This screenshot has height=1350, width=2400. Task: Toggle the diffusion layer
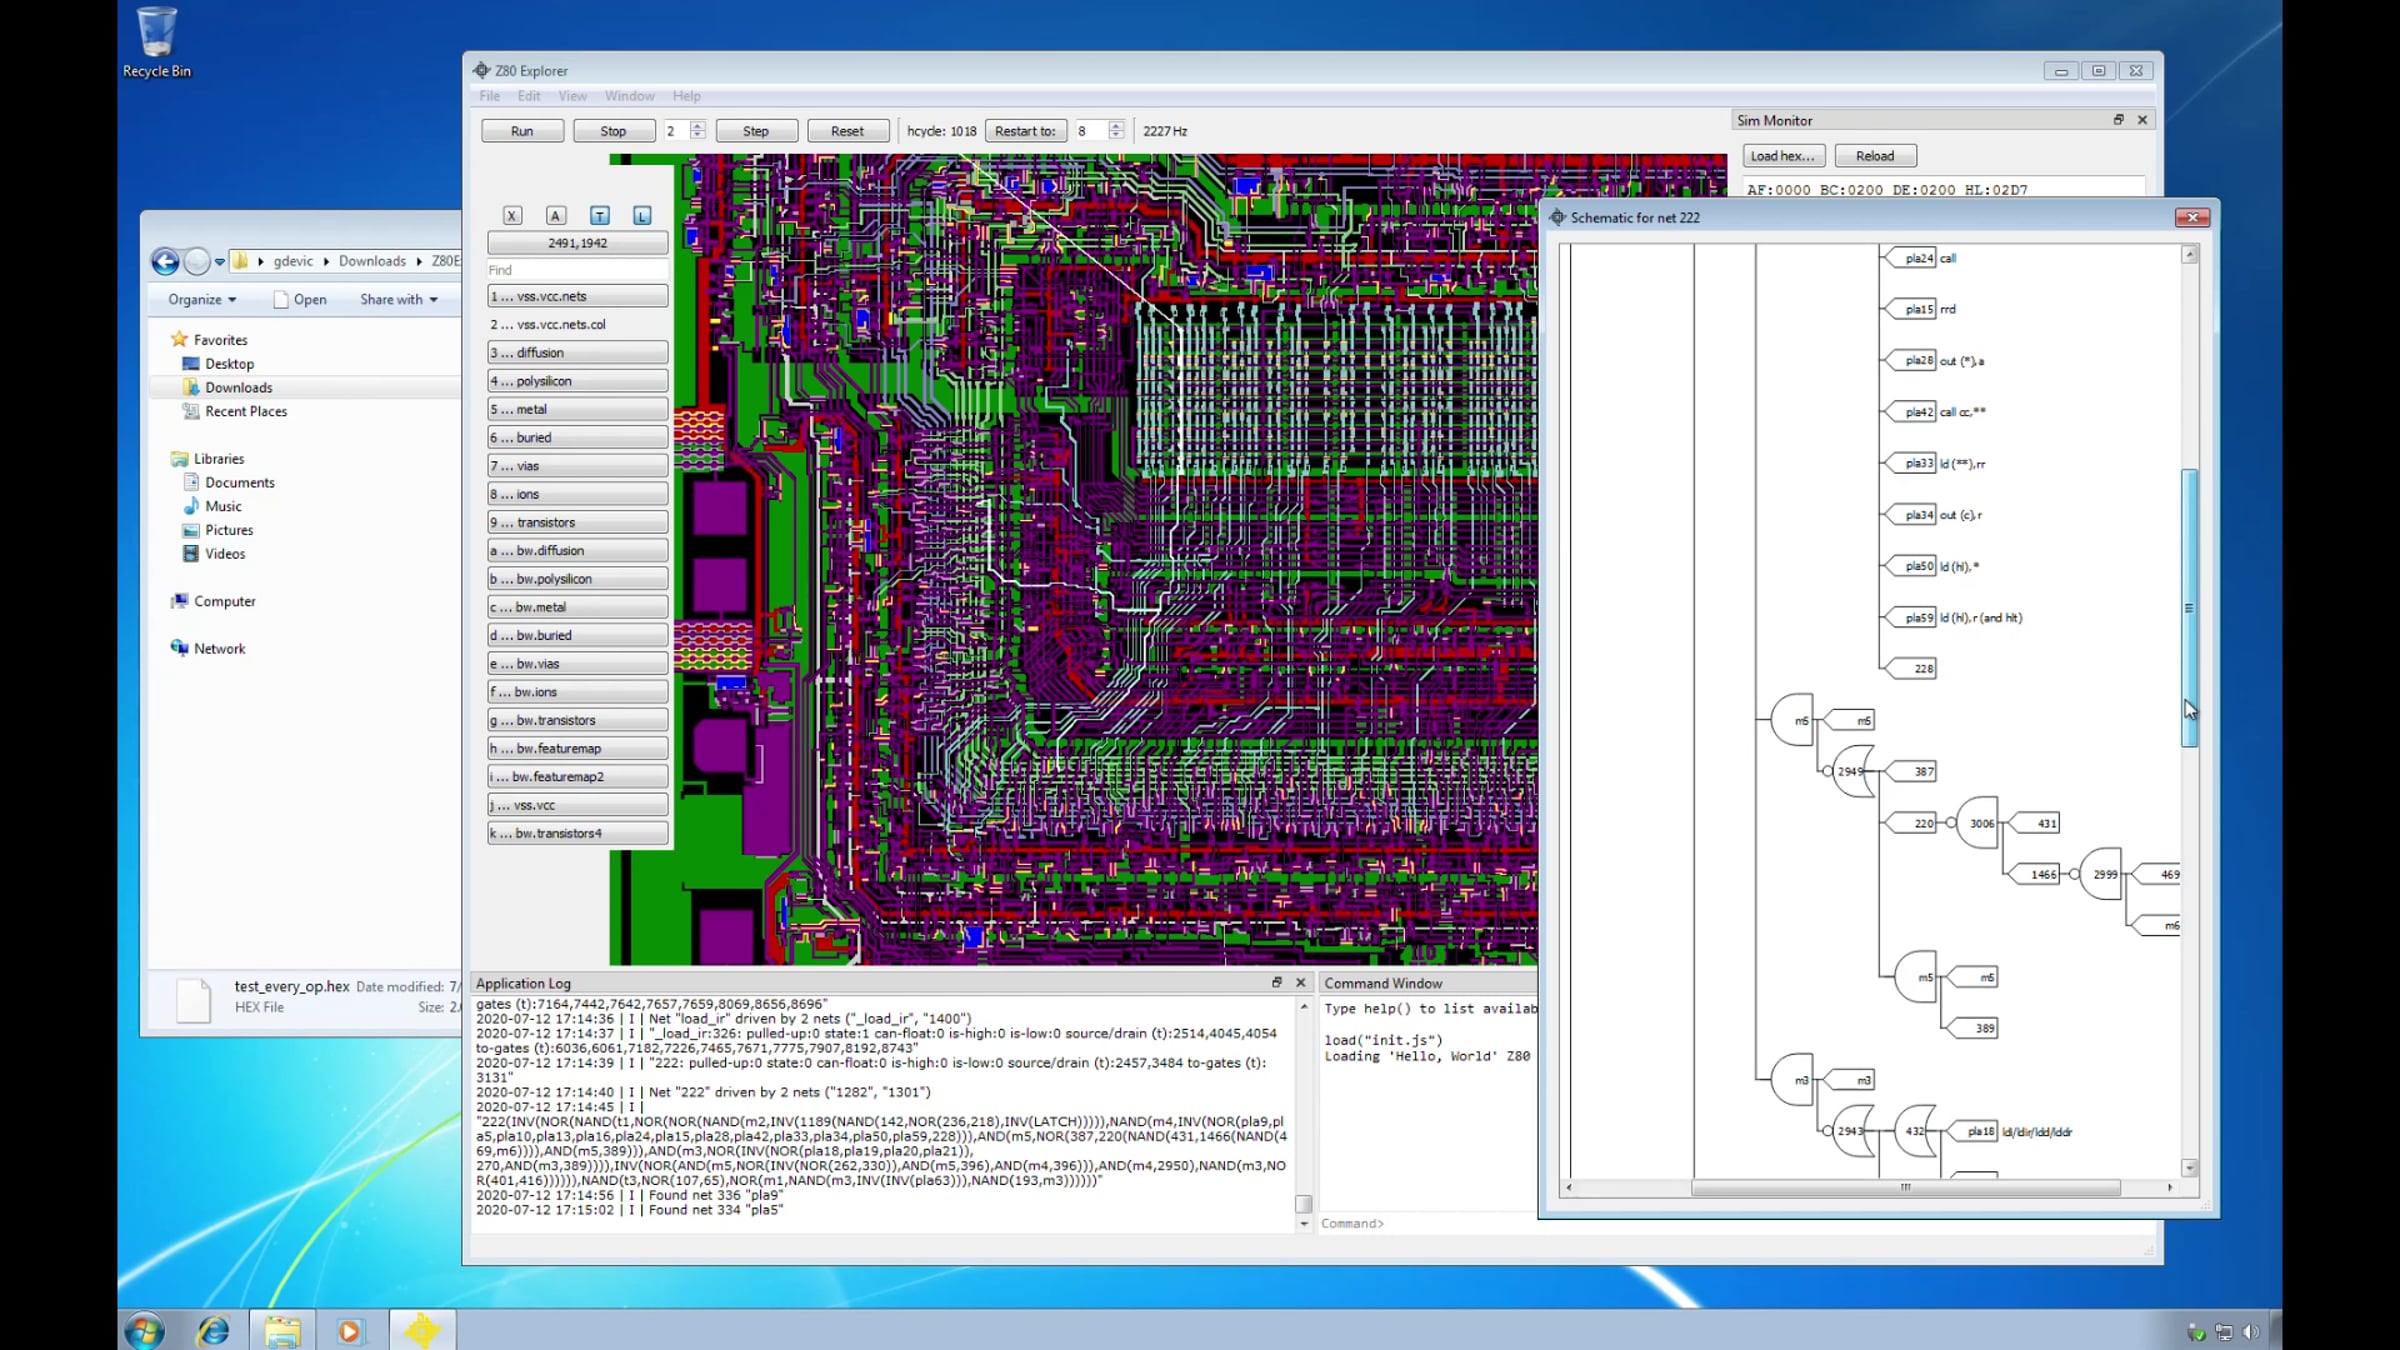(577, 352)
